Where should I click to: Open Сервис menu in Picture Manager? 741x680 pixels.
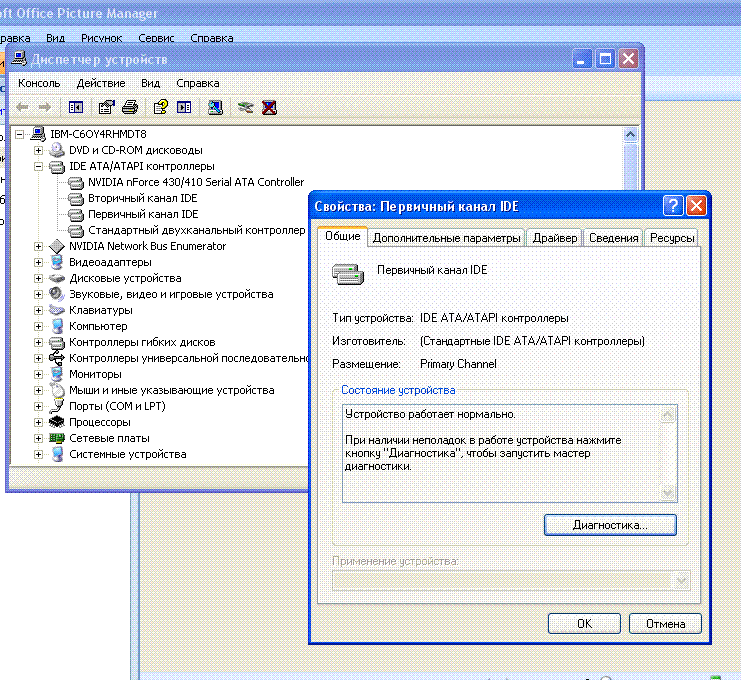[156, 38]
